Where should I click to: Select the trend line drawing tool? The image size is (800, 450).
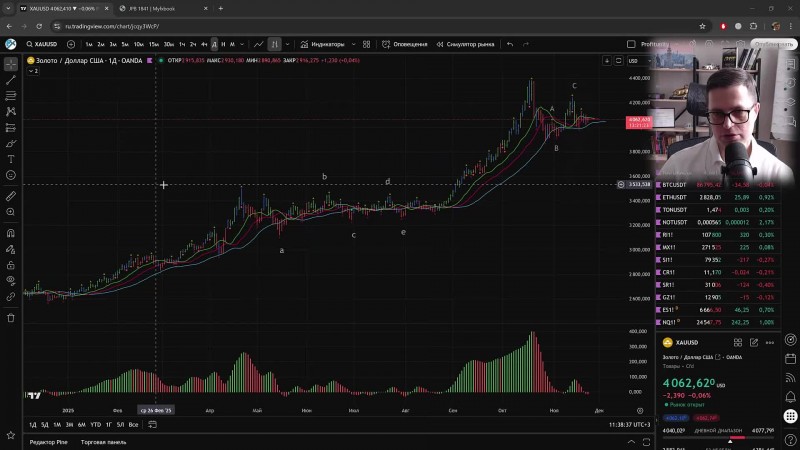[11, 80]
